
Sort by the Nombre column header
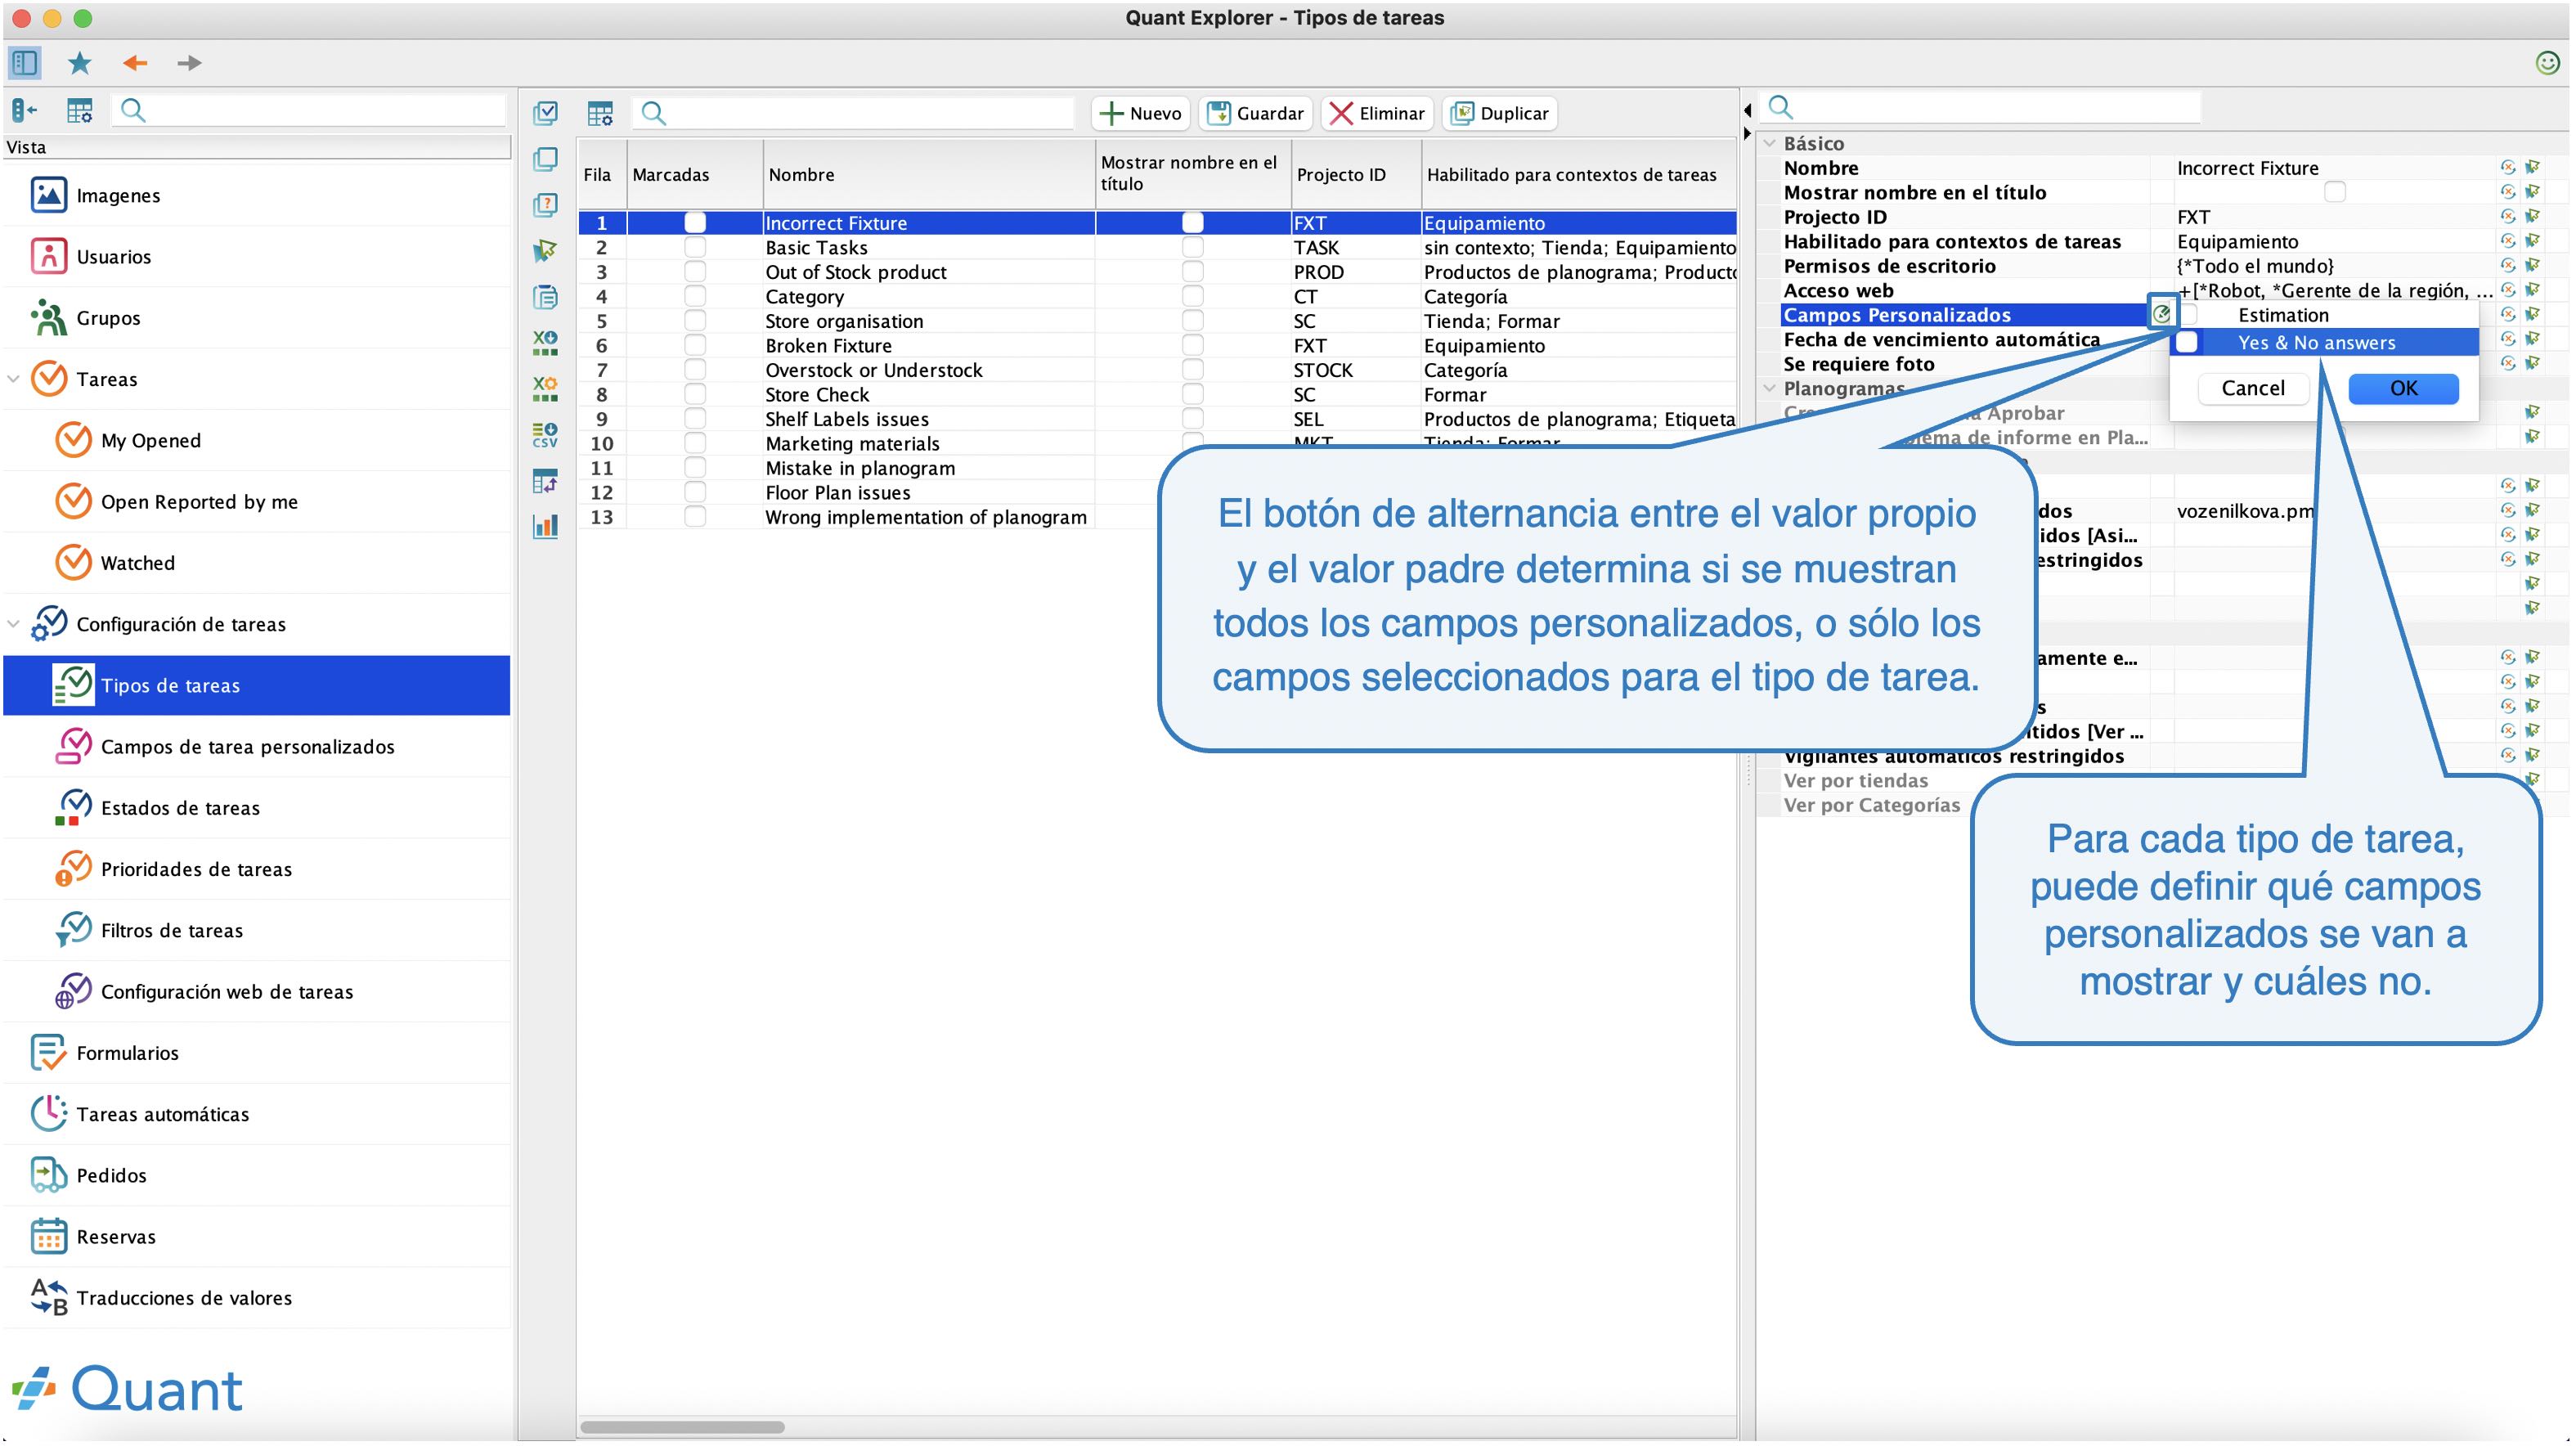928,174
